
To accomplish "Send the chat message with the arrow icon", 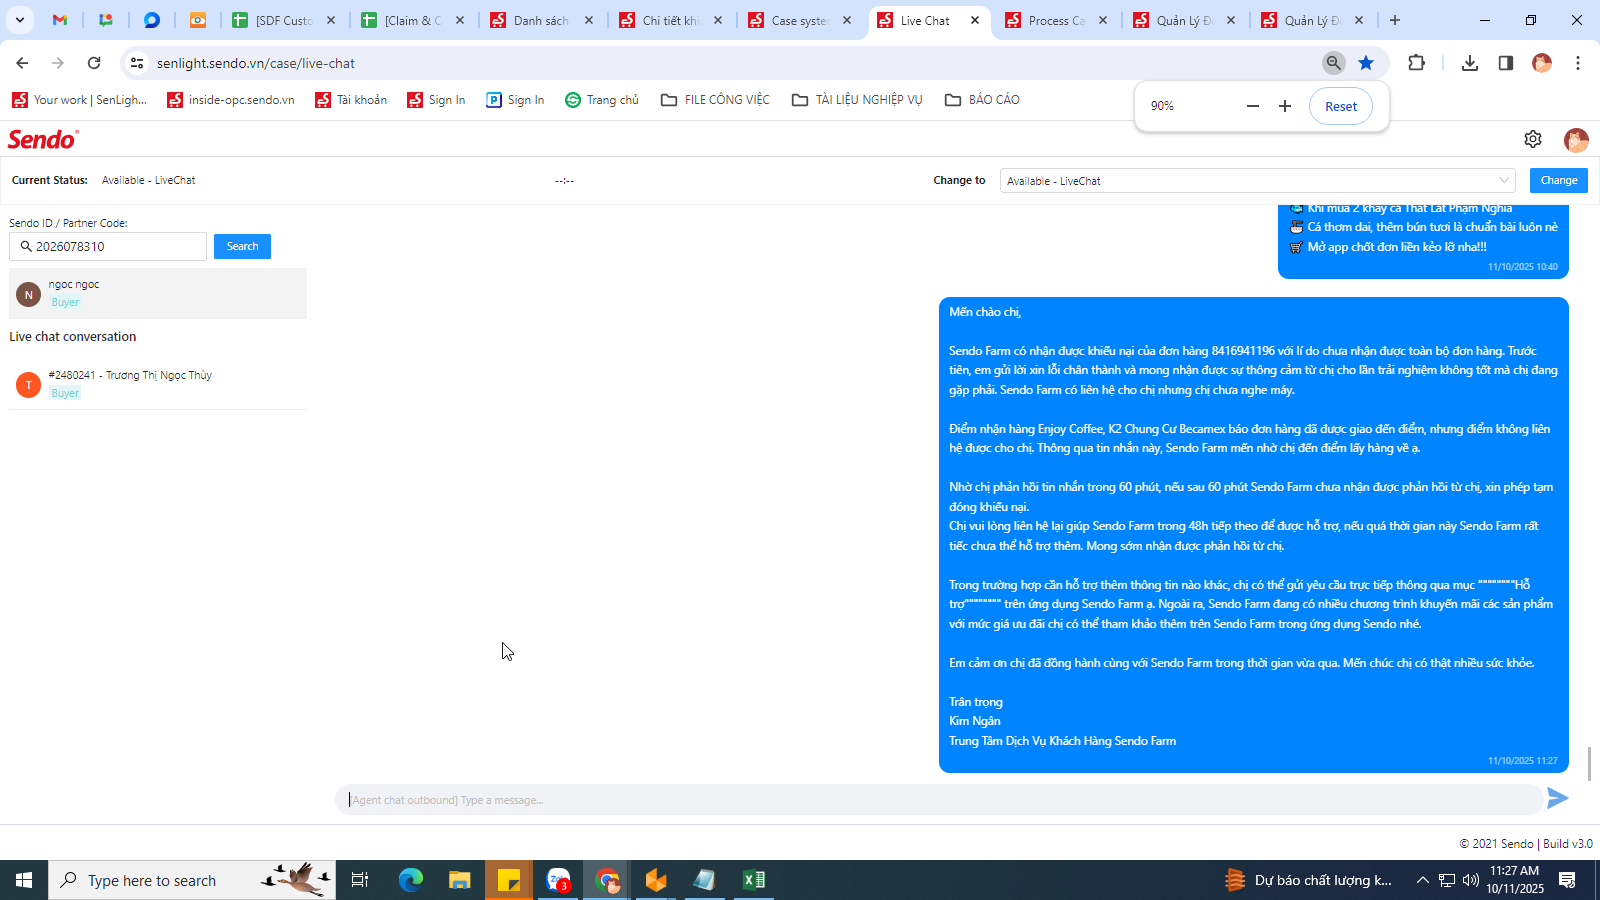I will click(1557, 798).
